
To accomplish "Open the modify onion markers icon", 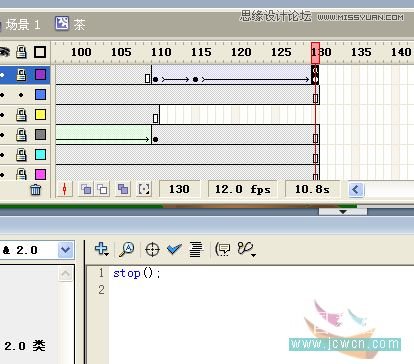I will [x=144, y=189].
